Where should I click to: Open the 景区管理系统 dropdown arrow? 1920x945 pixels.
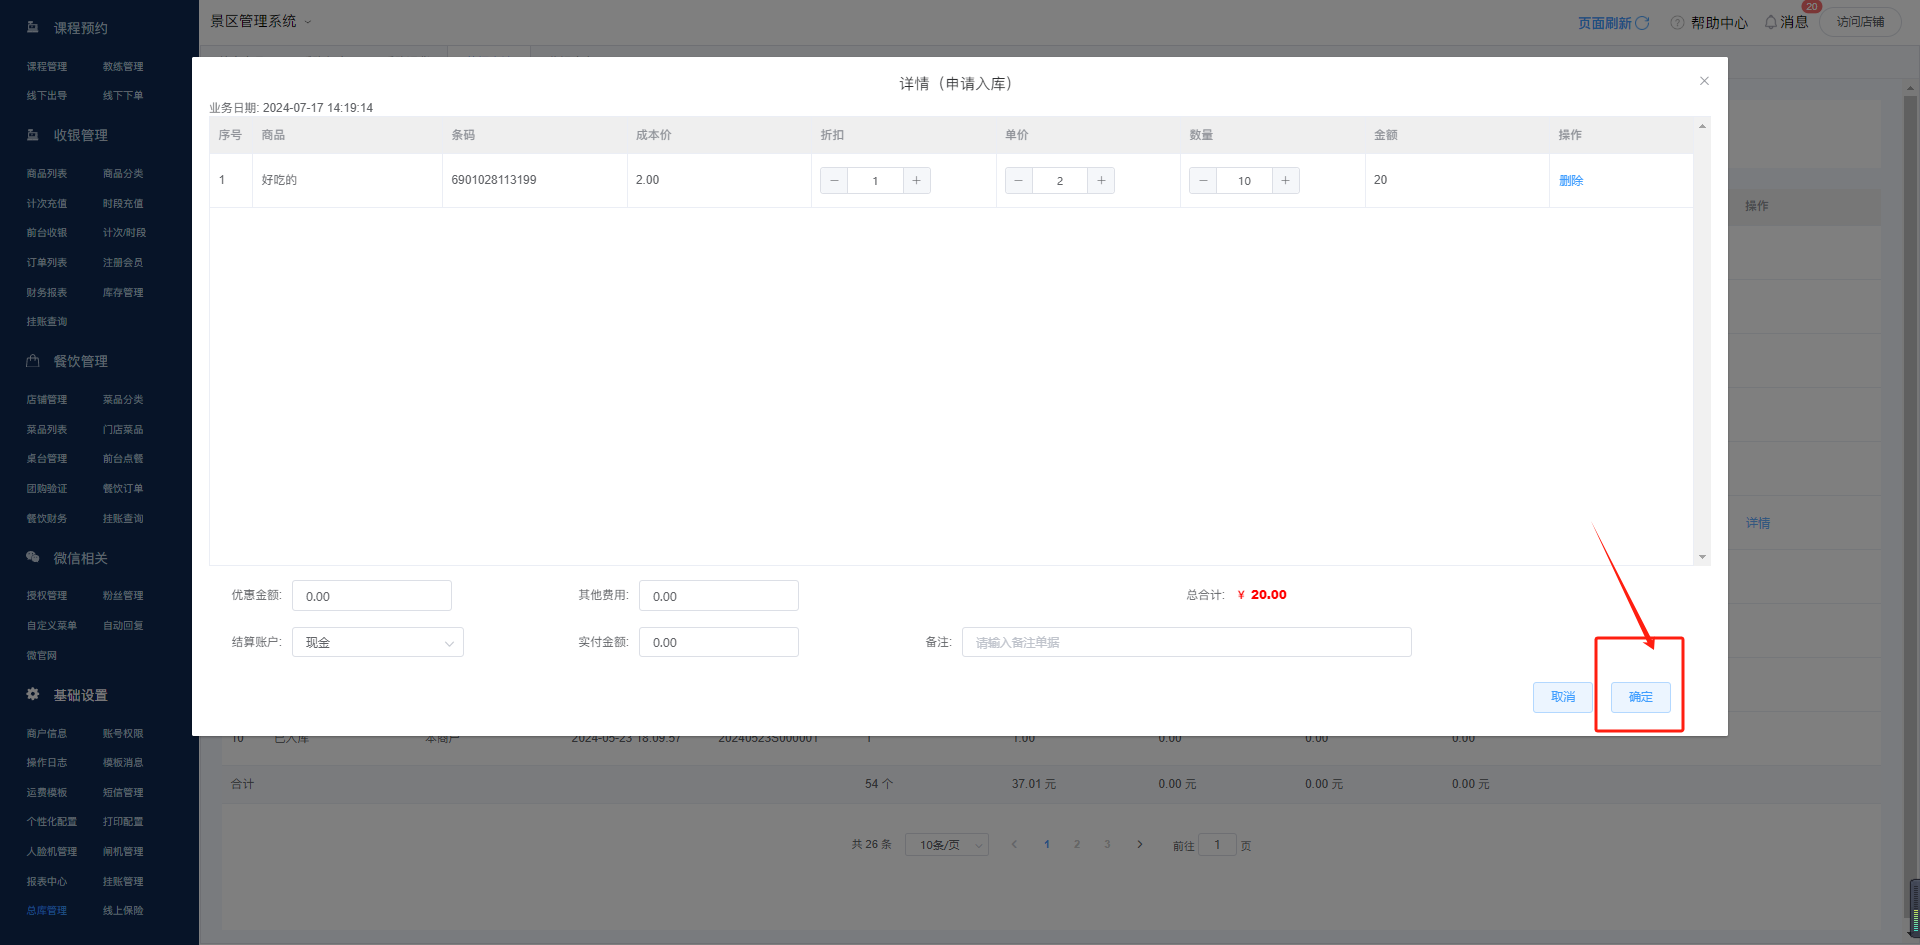click(x=308, y=22)
